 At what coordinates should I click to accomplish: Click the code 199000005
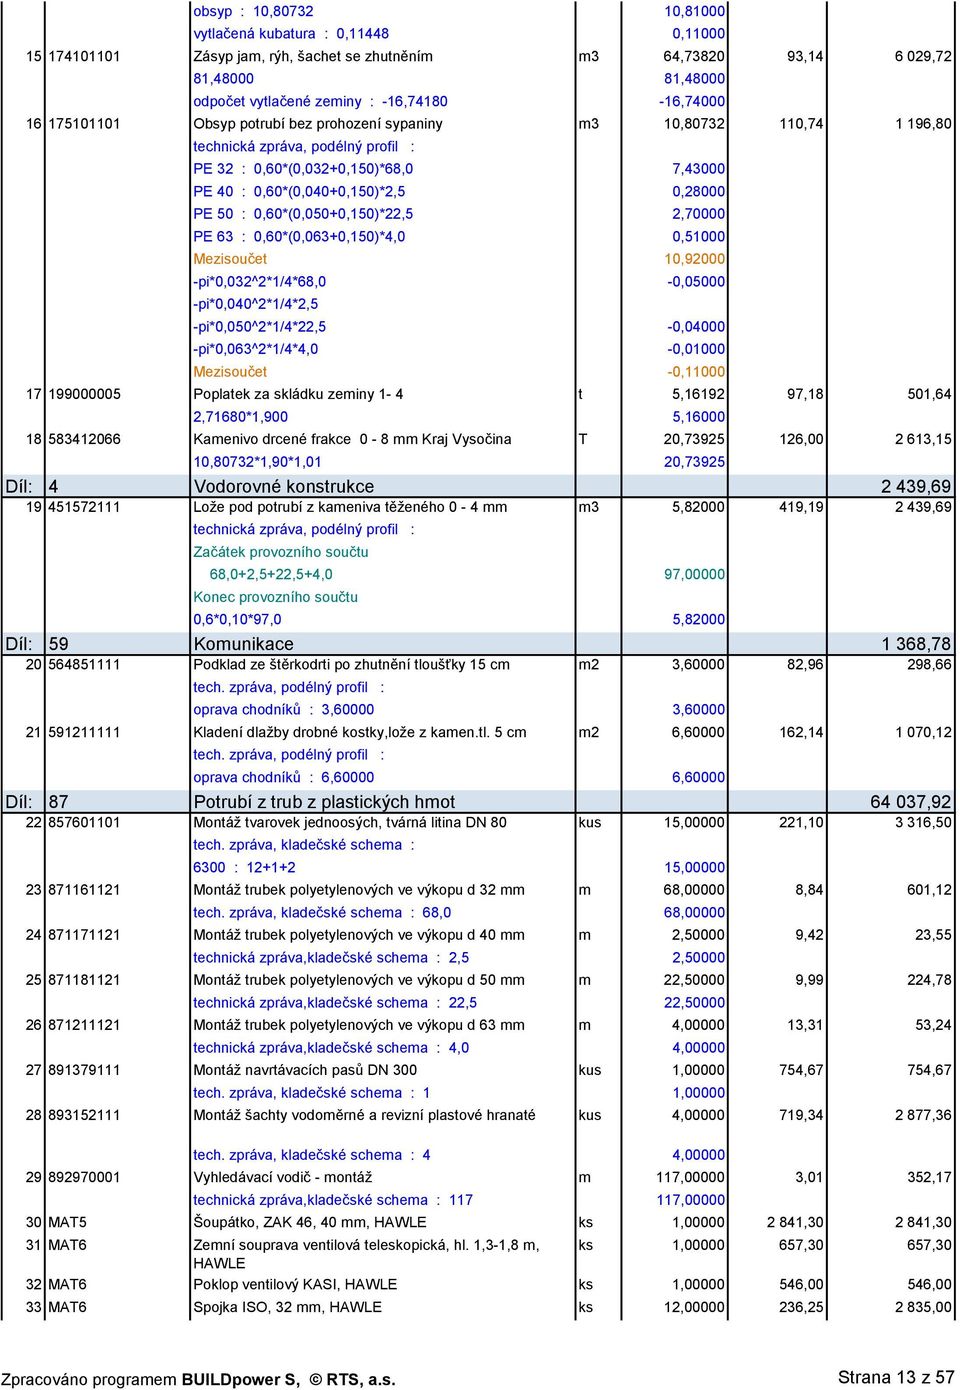[x=84, y=394]
